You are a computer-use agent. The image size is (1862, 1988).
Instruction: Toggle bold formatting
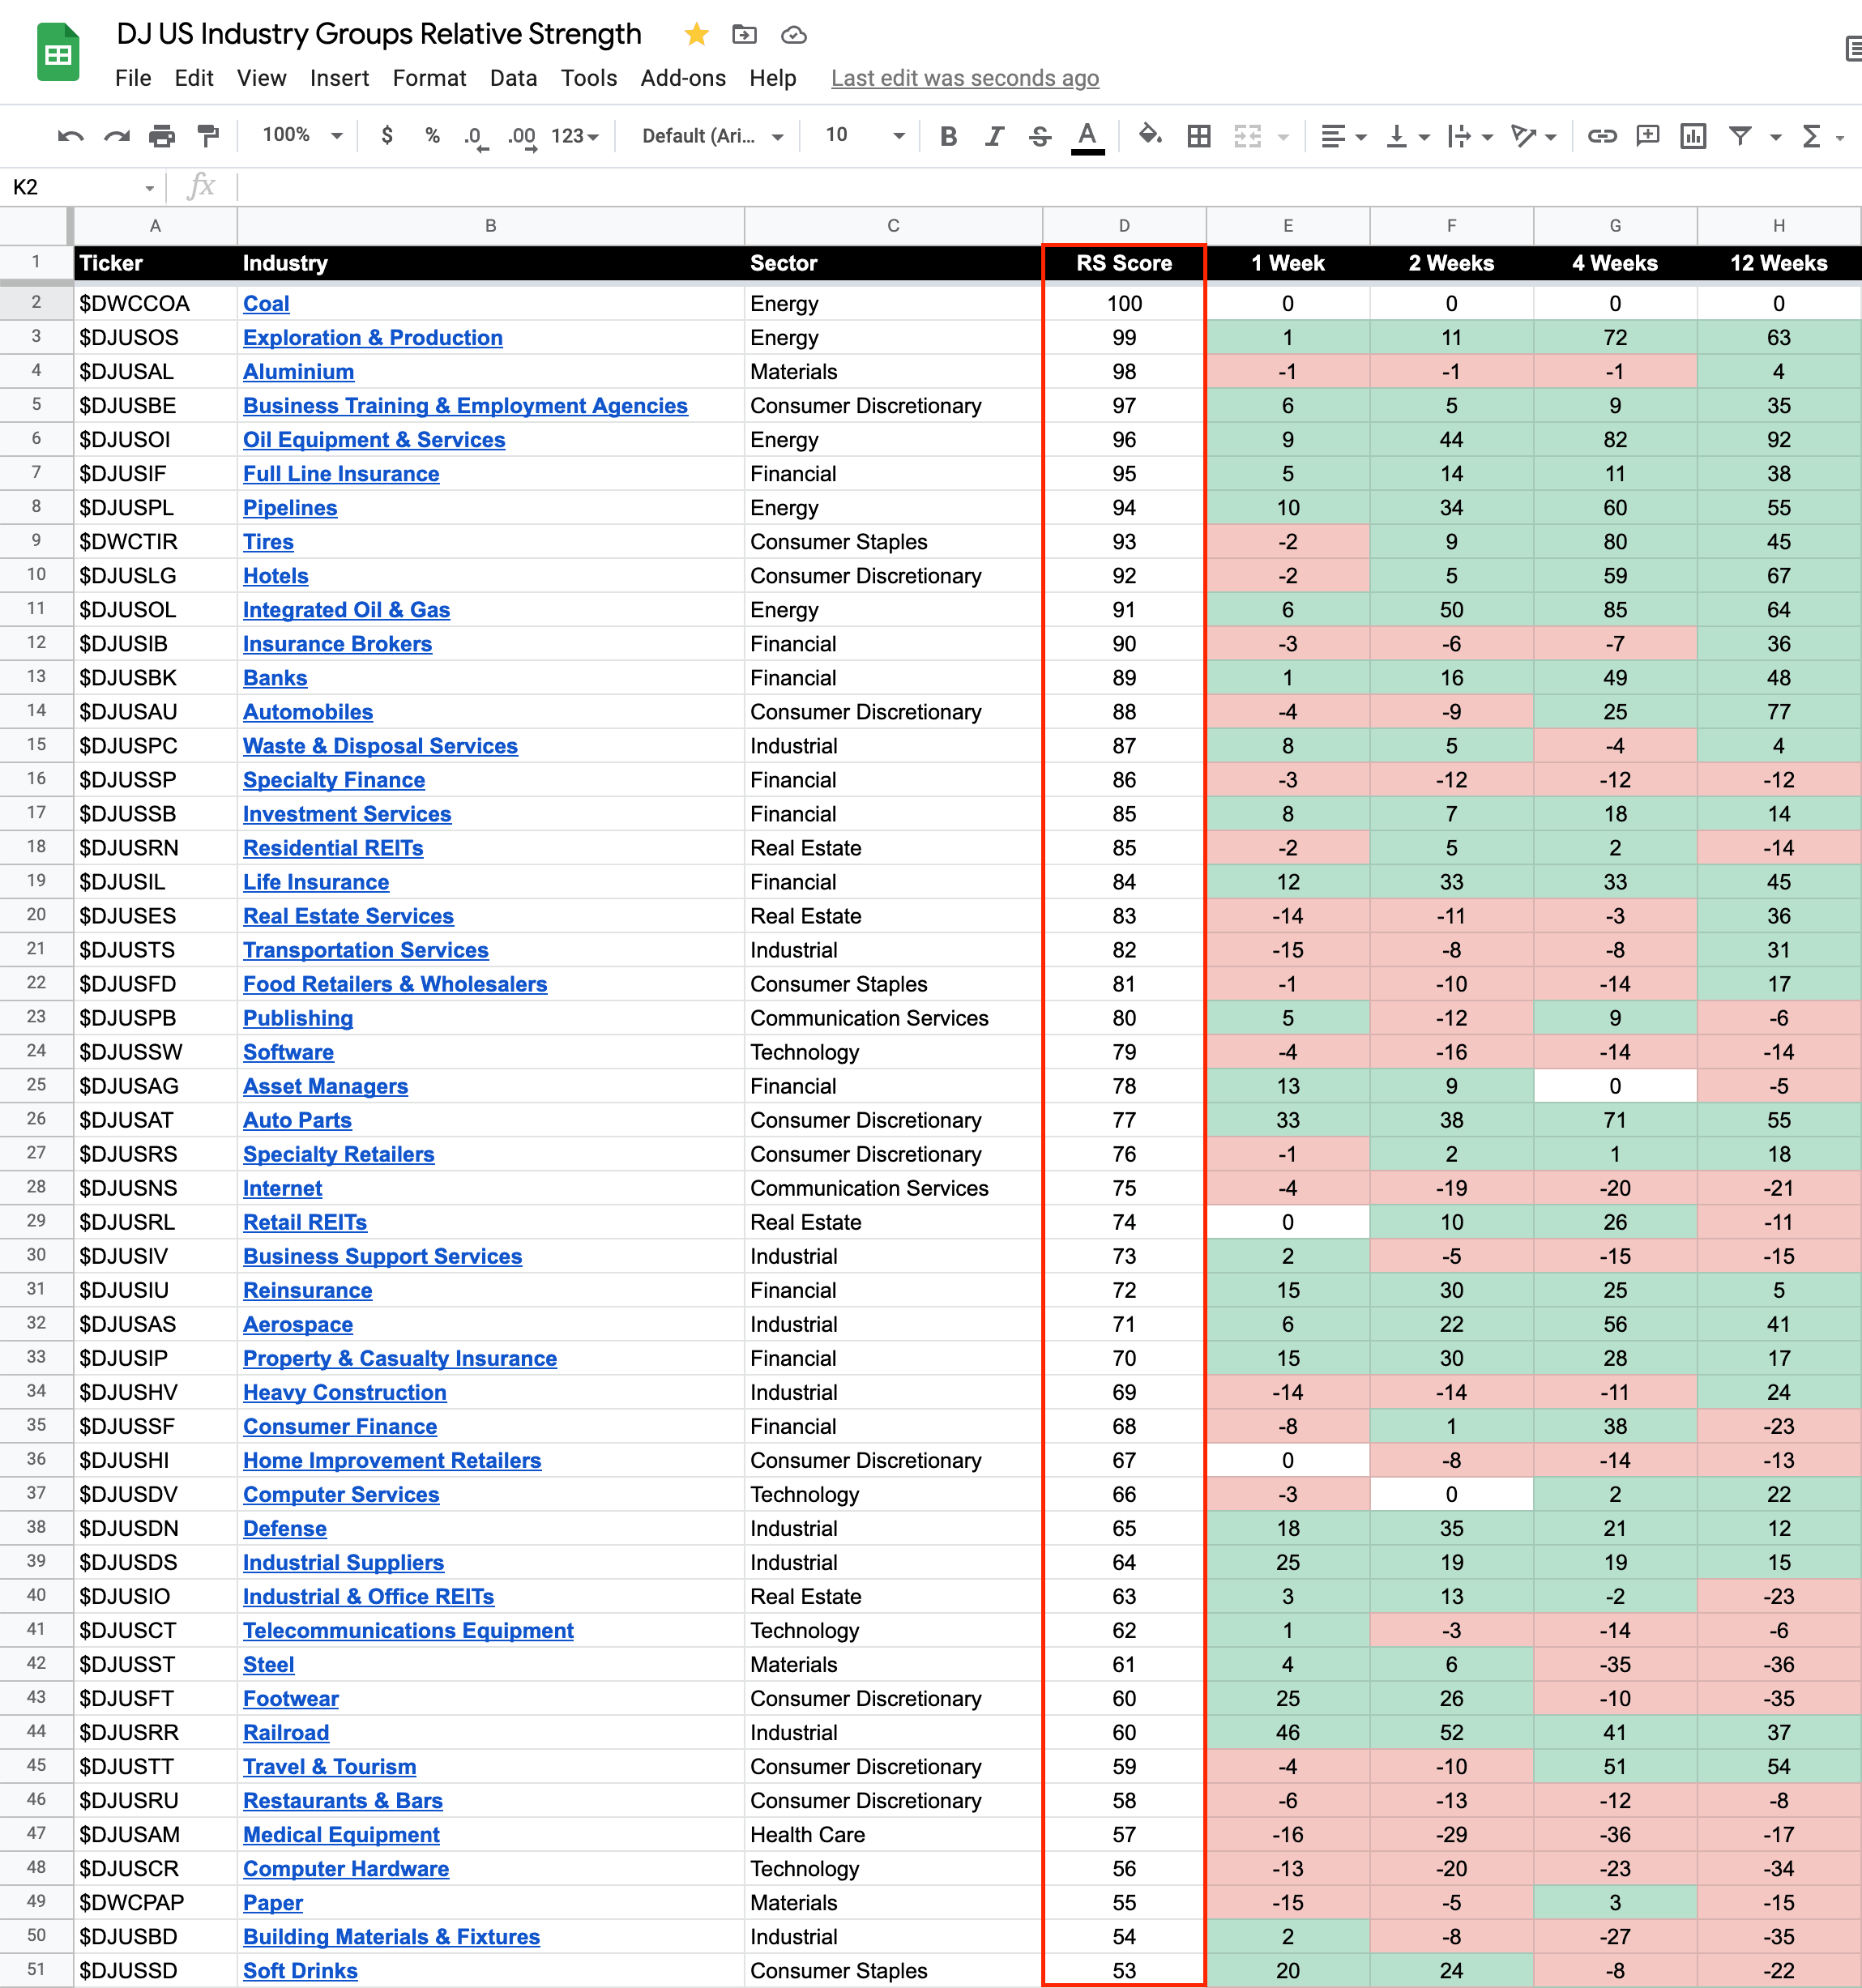click(x=948, y=136)
